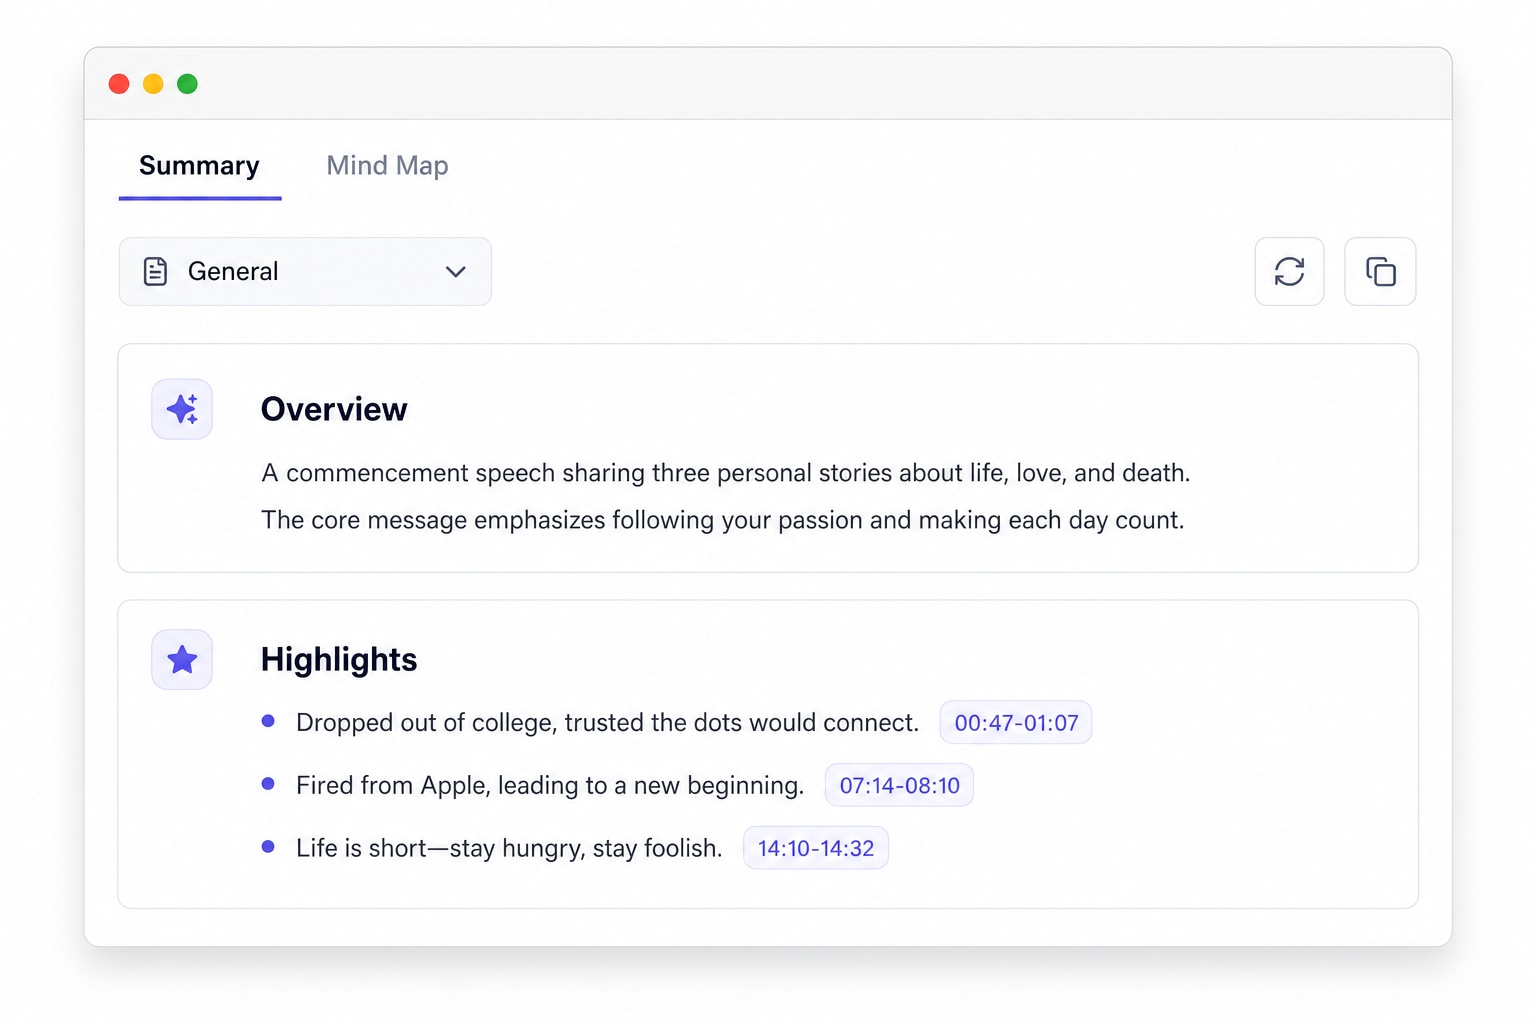The width and height of the screenshot is (1536, 1024).
Task: Click highlight 'Dropped out of college, trusted the dots'
Action: point(521,723)
